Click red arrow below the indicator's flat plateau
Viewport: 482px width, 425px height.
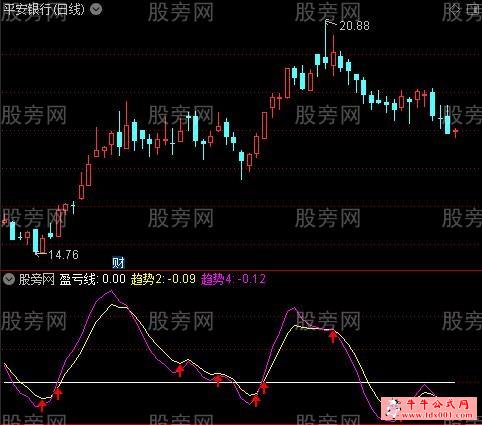pos(332,336)
